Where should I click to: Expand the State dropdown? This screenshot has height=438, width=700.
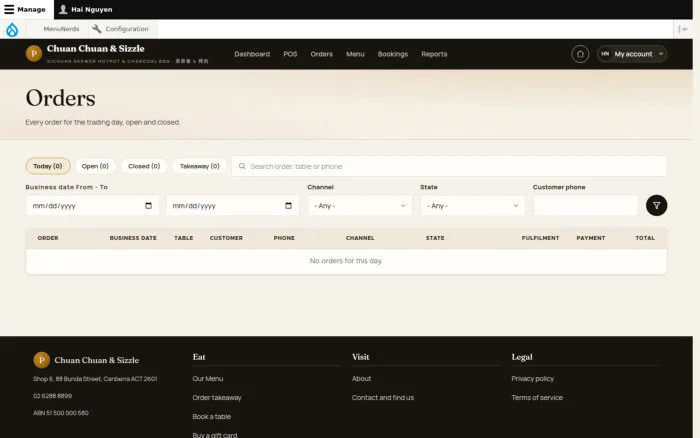pos(472,206)
